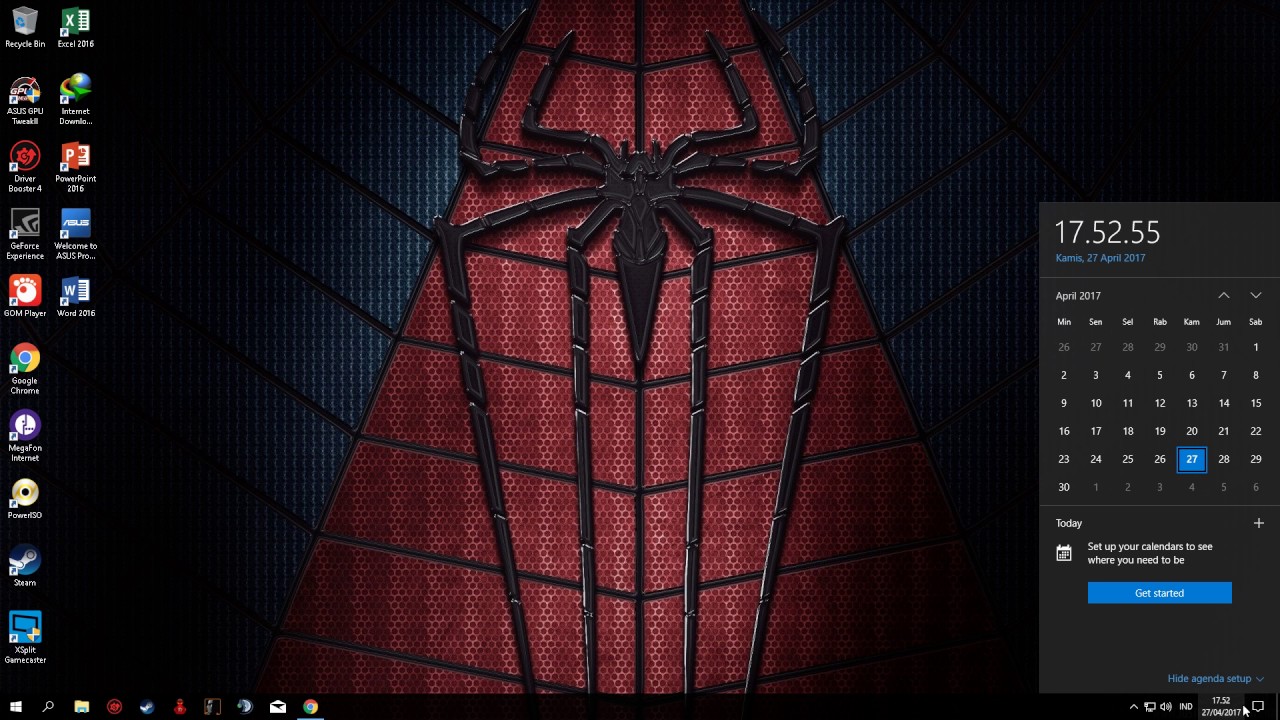Image resolution: width=1280 pixels, height=720 pixels.
Task: Show hidden system tray icons
Action: click(1133, 707)
